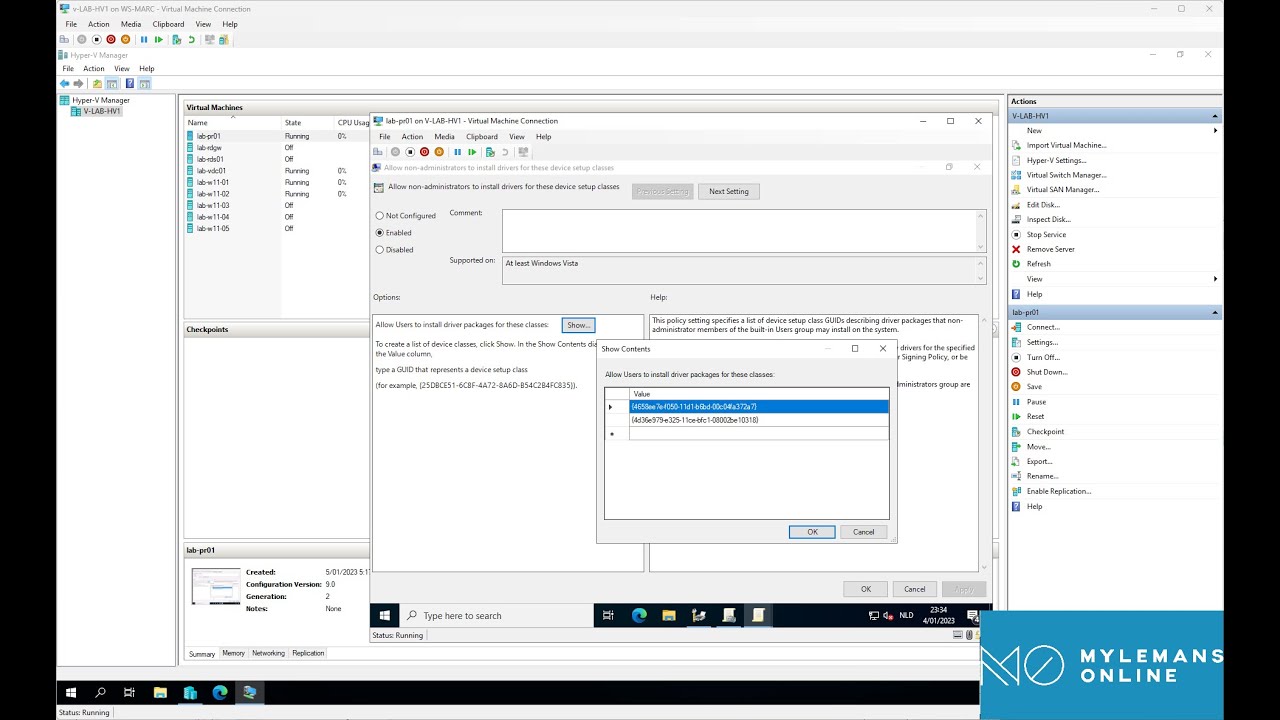Click Stop Service icon in Actions pane
The width and height of the screenshot is (1280, 720).
pyautogui.click(x=1016, y=234)
